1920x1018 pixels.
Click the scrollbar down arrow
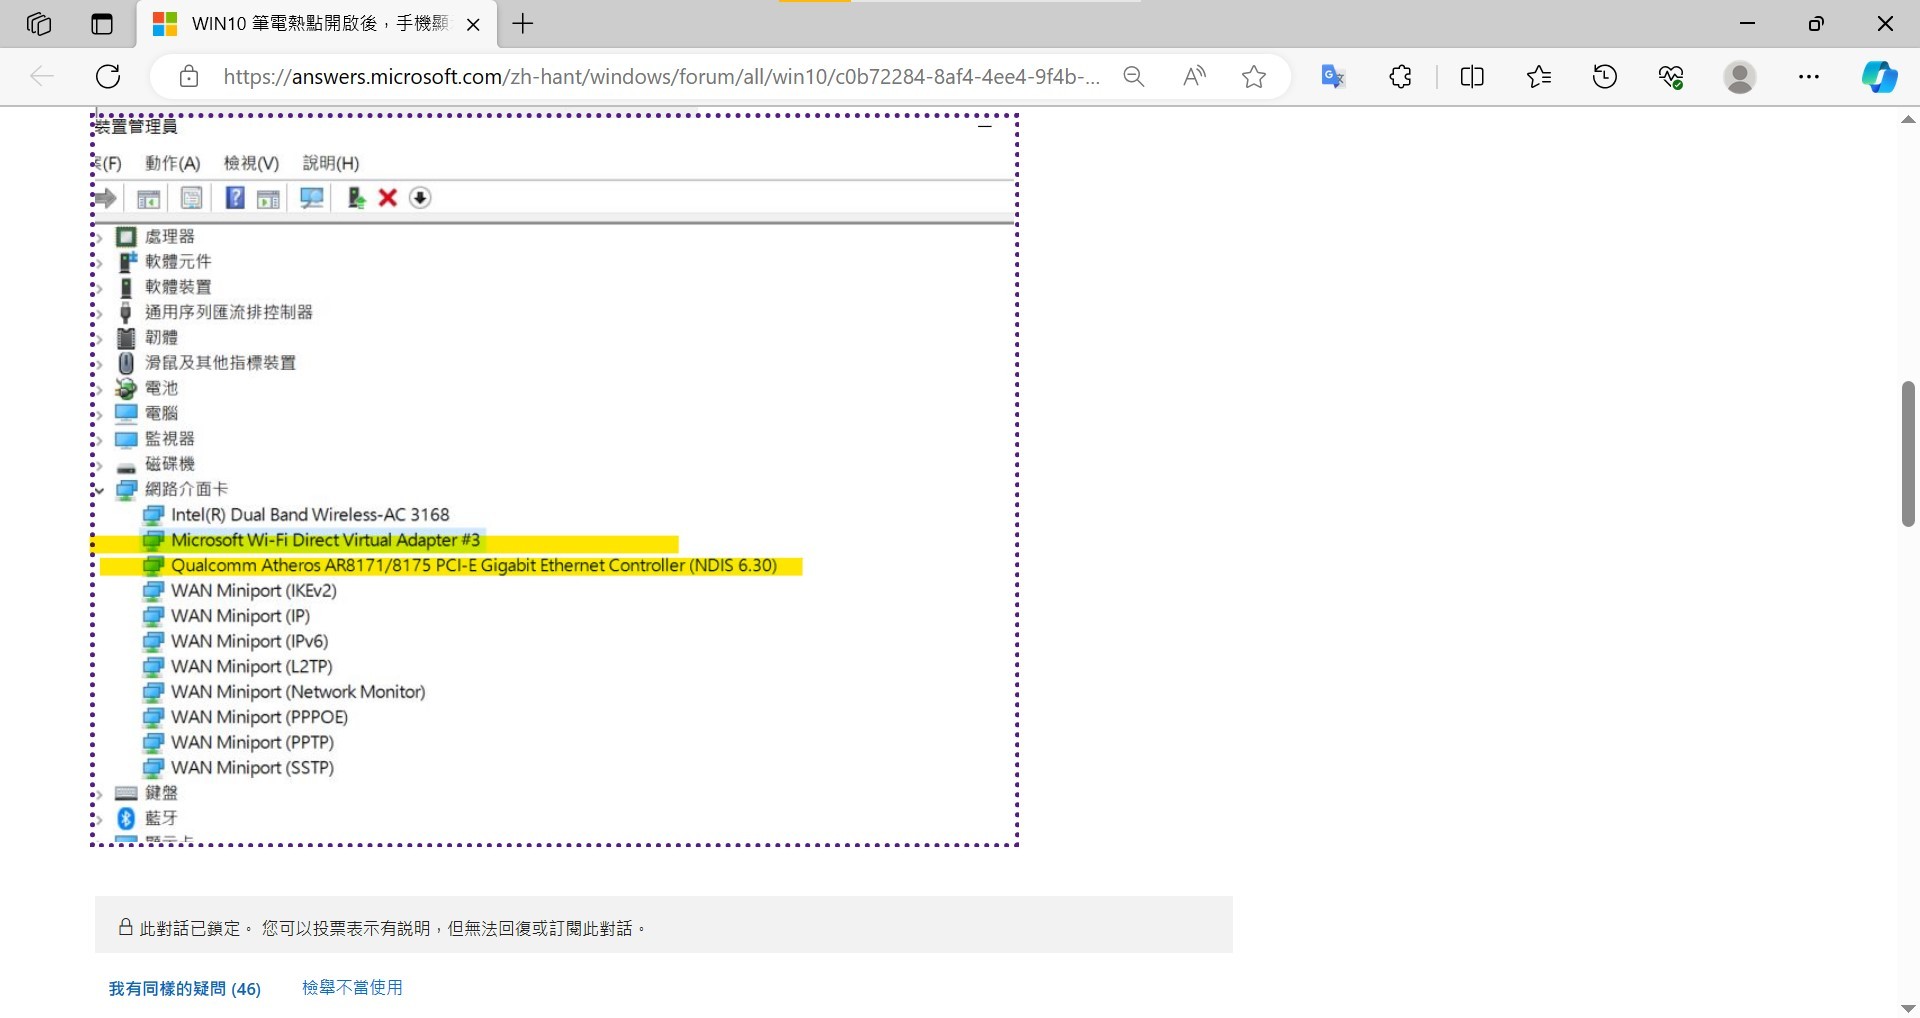pos(1908,1008)
